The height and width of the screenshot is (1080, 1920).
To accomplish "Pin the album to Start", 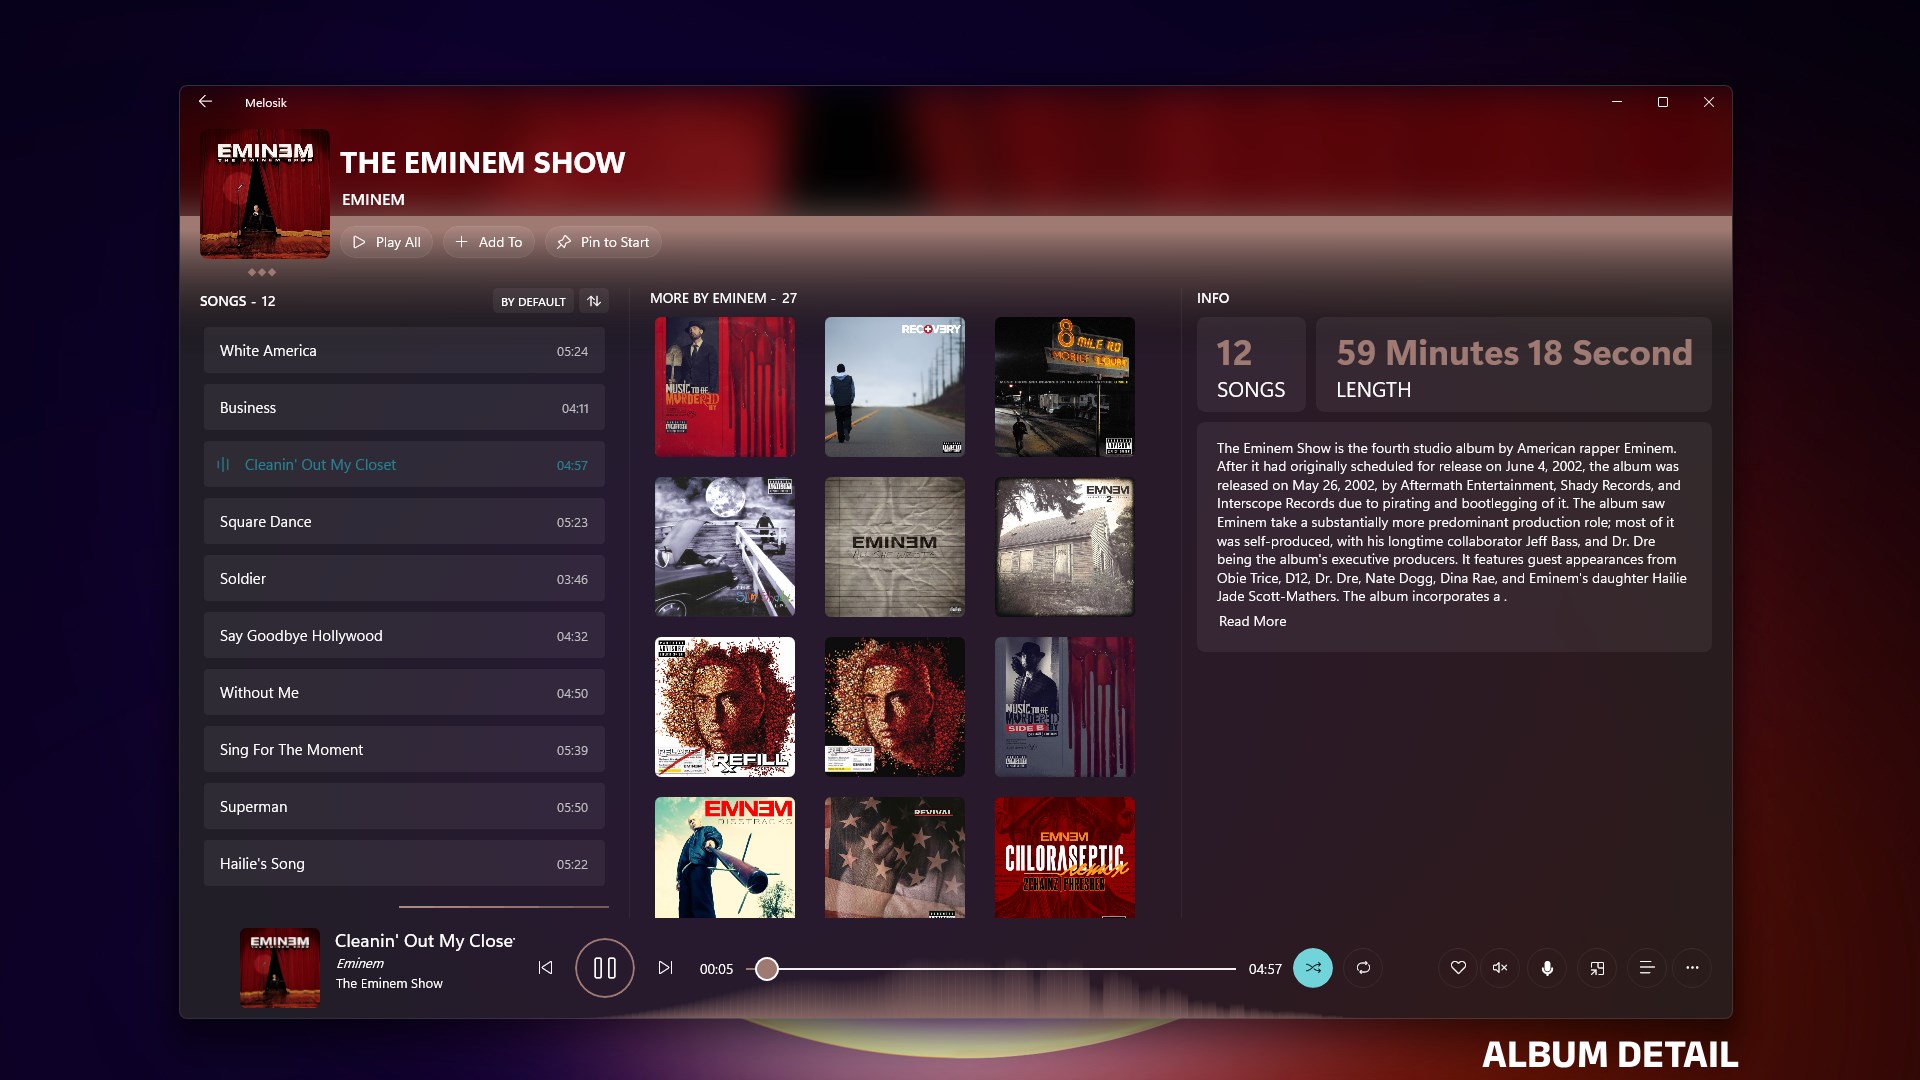I will [602, 241].
